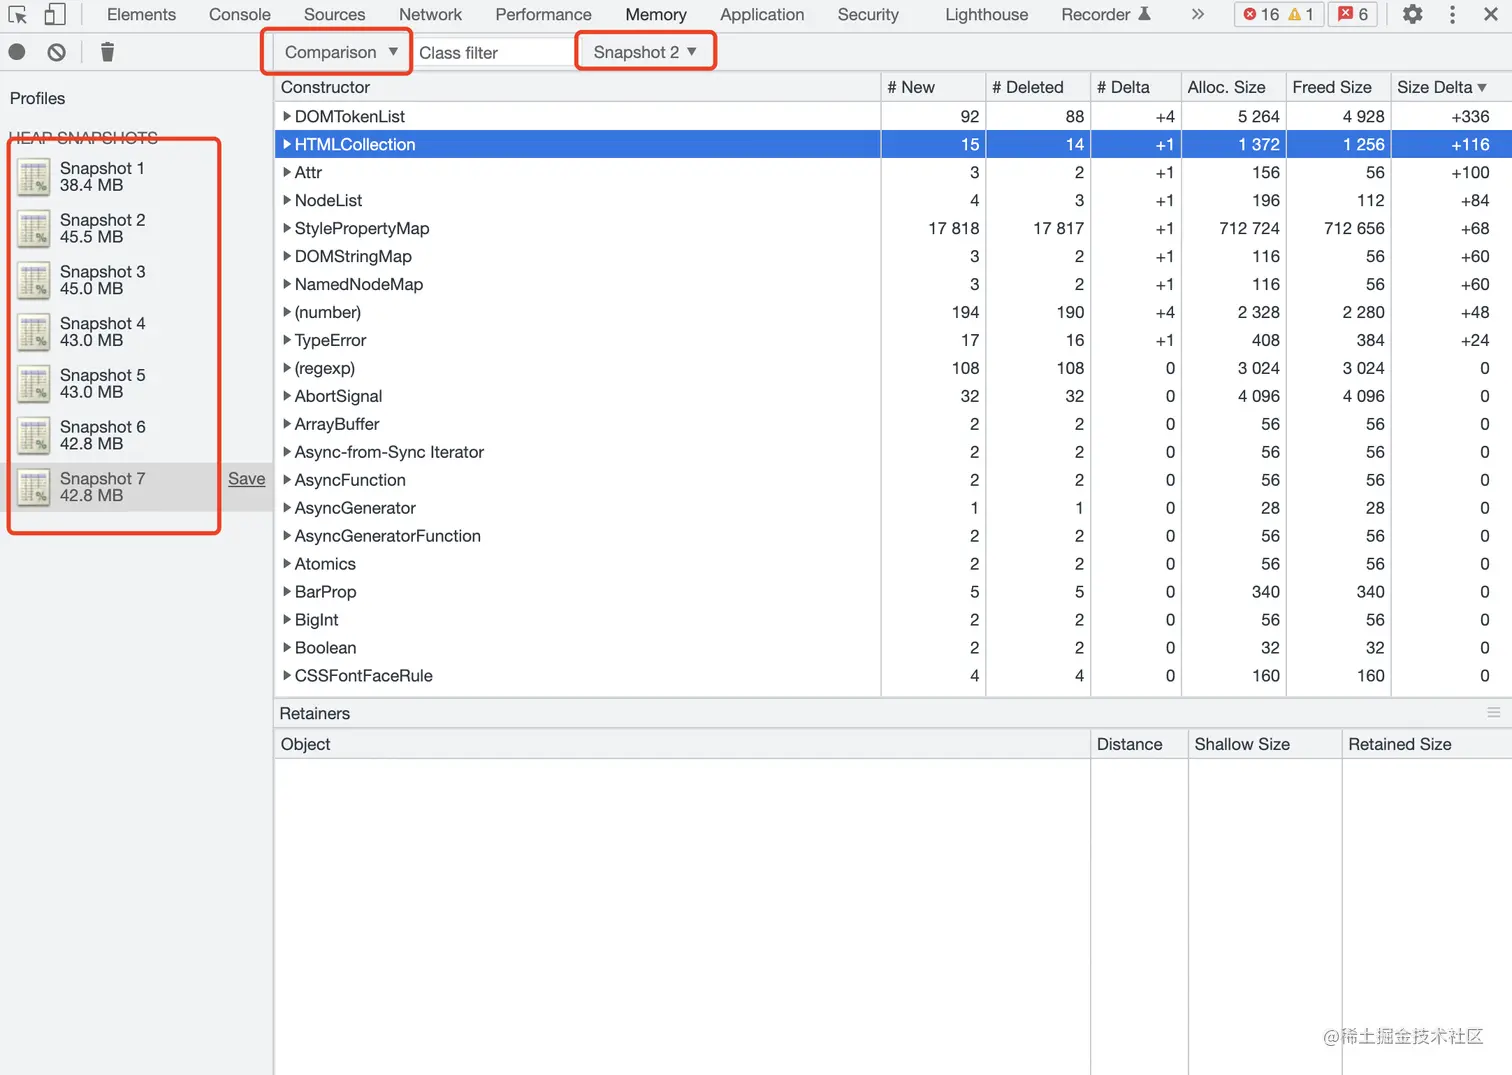Switch to the Performance tab

pyautogui.click(x=543, y=15)
